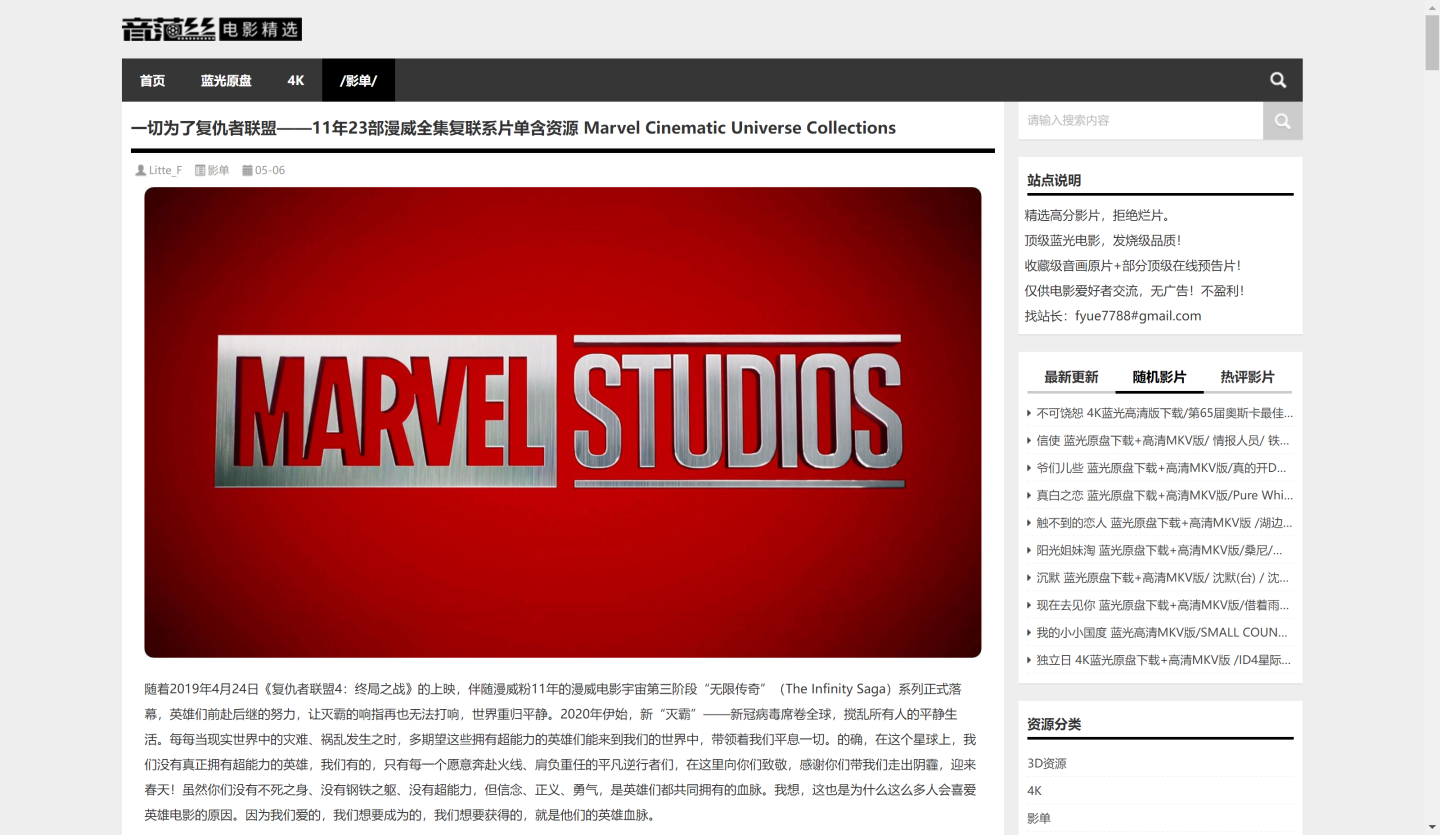Click the calendar icon beside 05-06
The image size is (1440, 835).
[247, 170]
